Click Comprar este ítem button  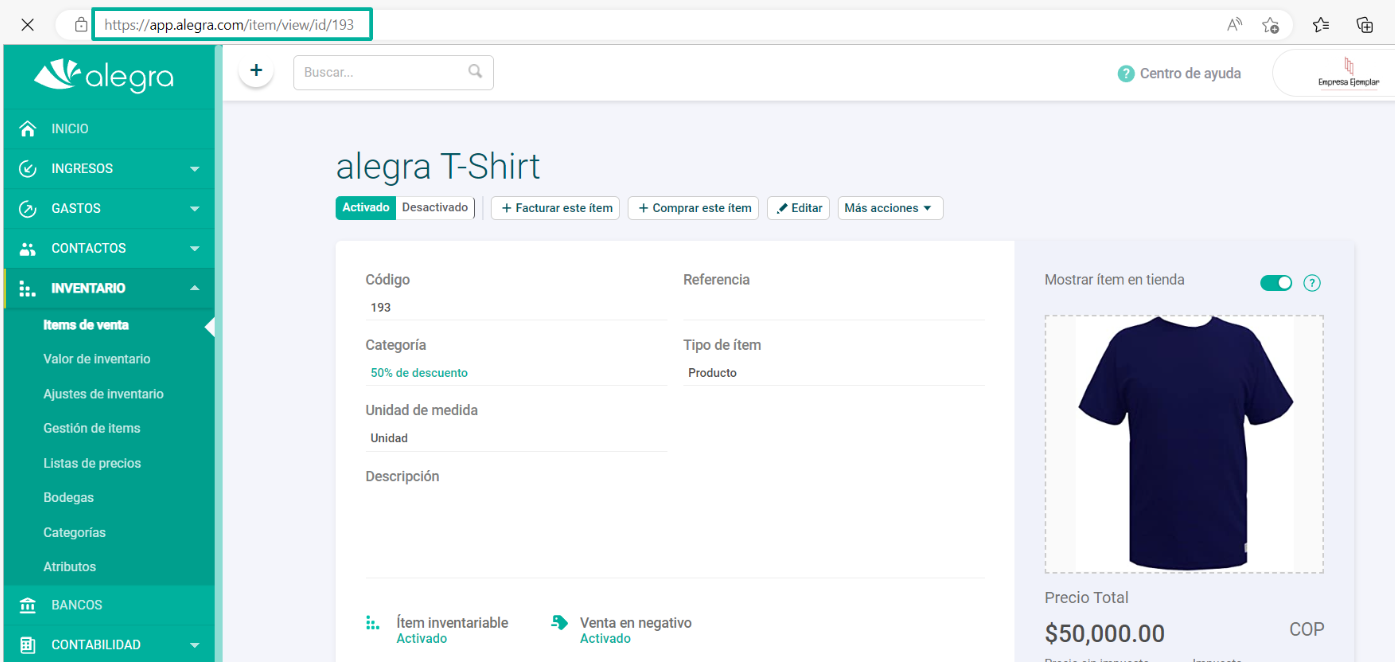click(x=693, y=208)
